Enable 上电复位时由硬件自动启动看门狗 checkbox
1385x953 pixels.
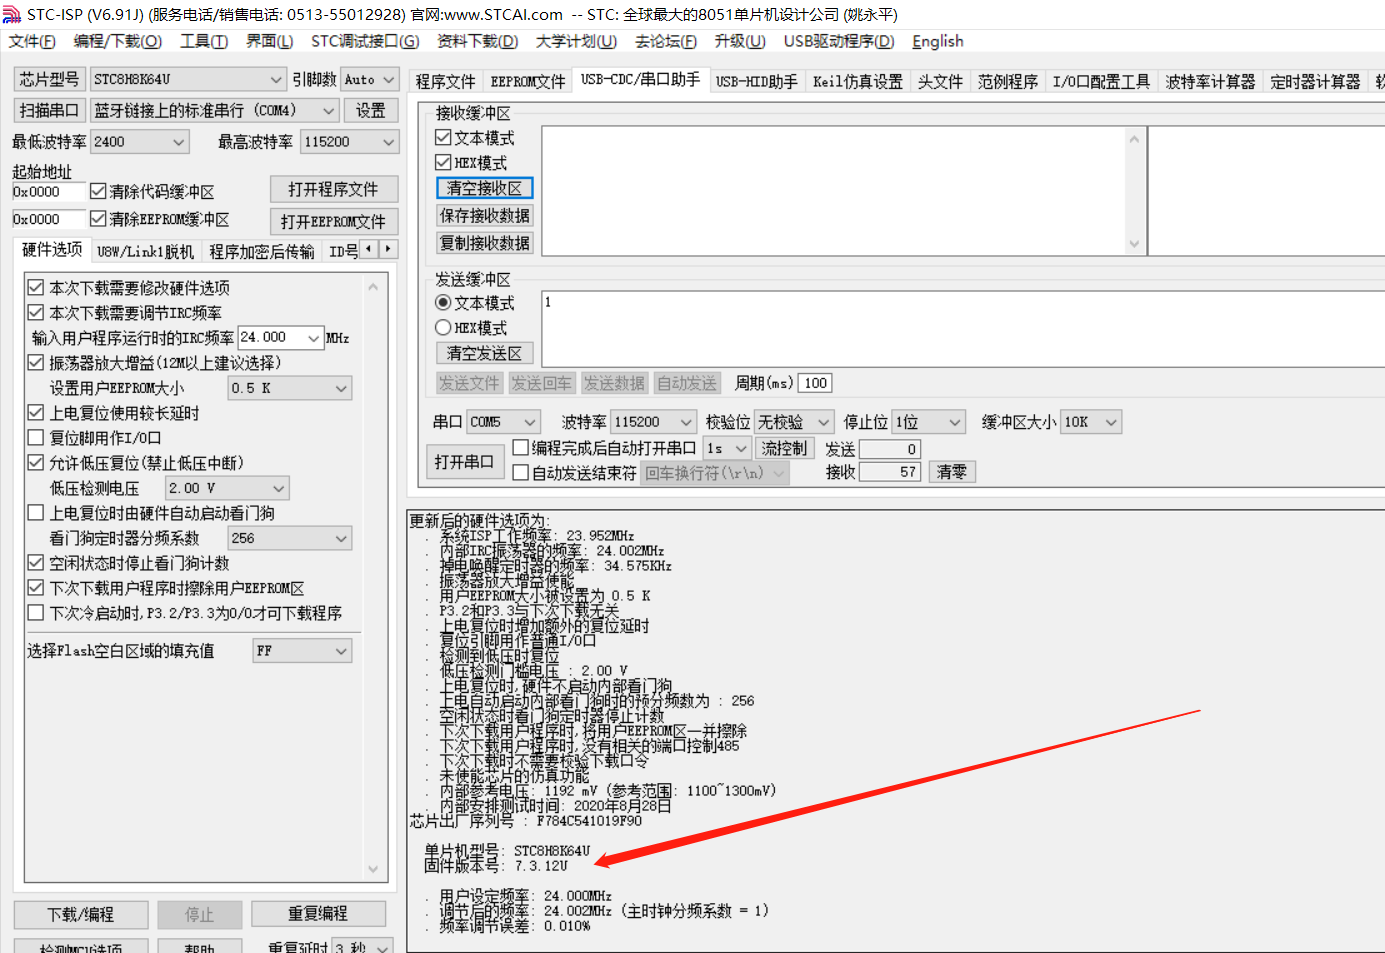pyautogui.click(x=36, y=513)
